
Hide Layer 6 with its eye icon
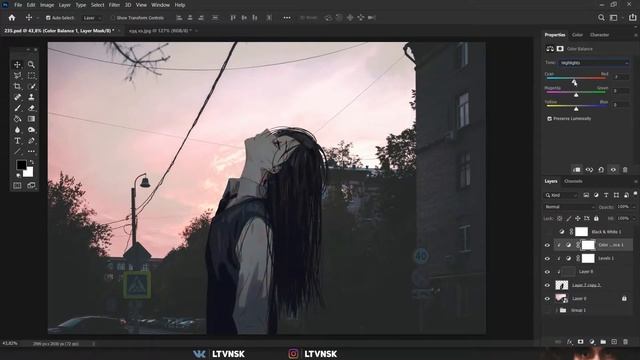(x=547, y=299)
